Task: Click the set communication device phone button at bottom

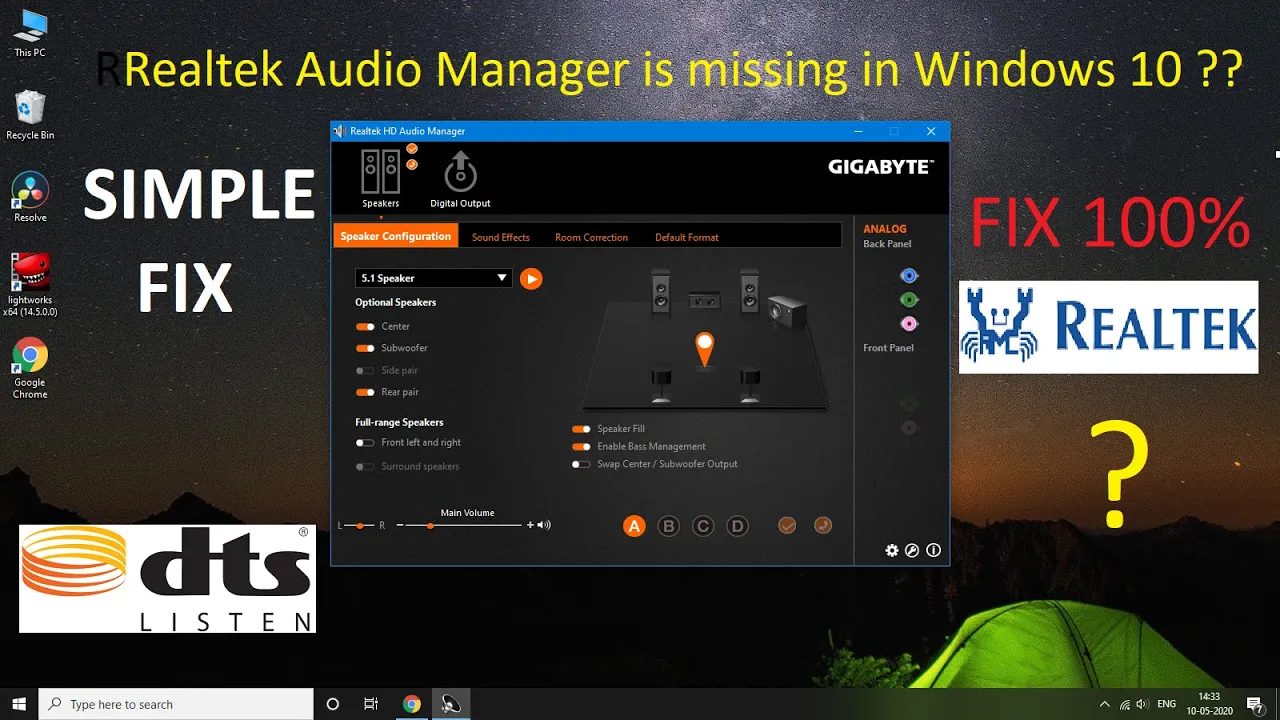Action: 823,525
